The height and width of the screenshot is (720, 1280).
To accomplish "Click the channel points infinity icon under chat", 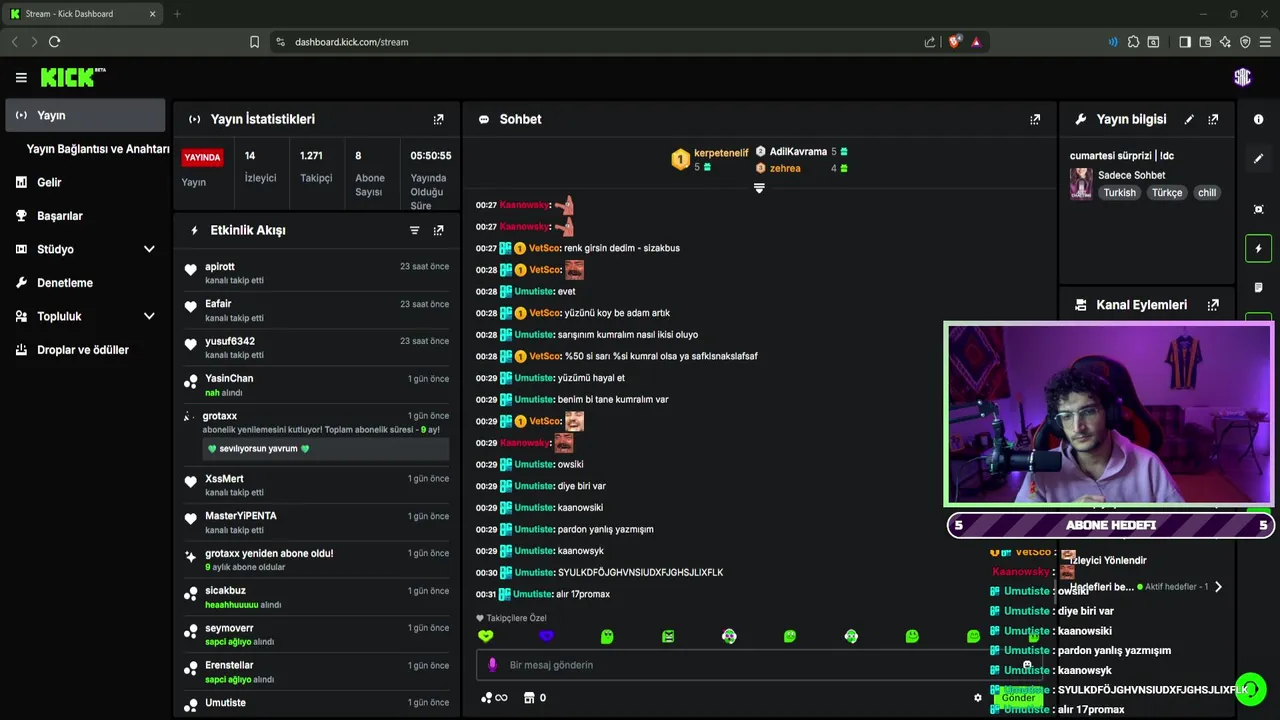I will (494, 698).
